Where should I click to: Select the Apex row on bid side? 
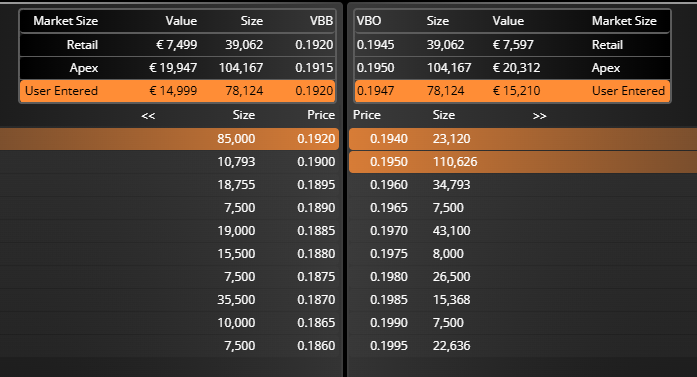click(177, 68)
